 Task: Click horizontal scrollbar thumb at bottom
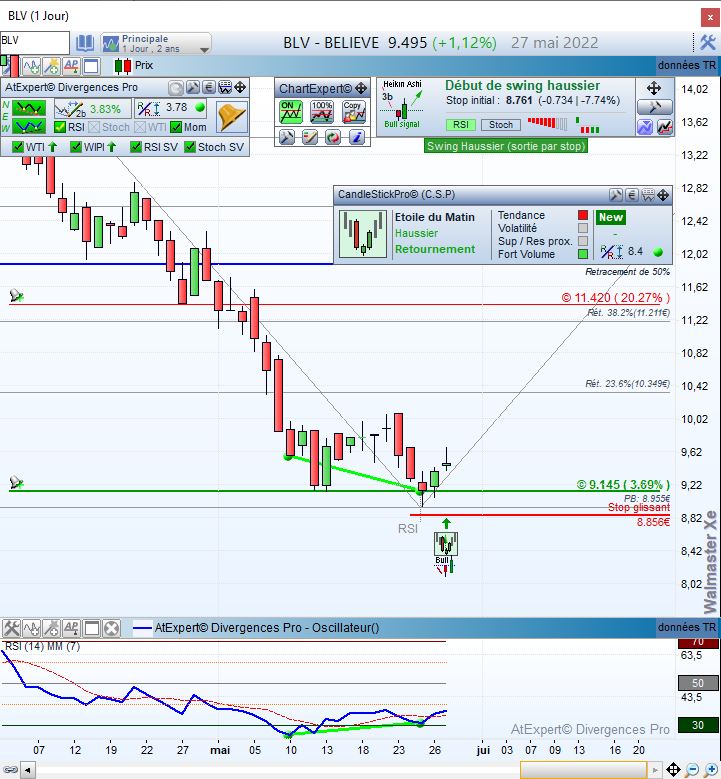click(583, 770)
